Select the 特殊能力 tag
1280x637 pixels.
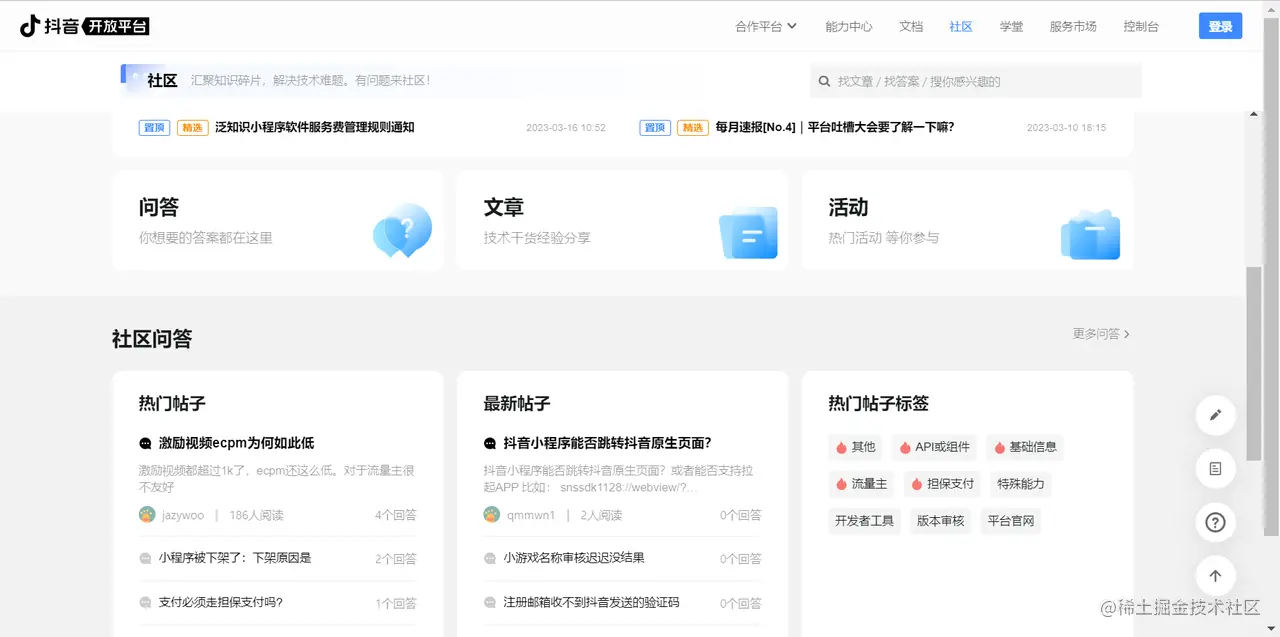point(1020,484)
